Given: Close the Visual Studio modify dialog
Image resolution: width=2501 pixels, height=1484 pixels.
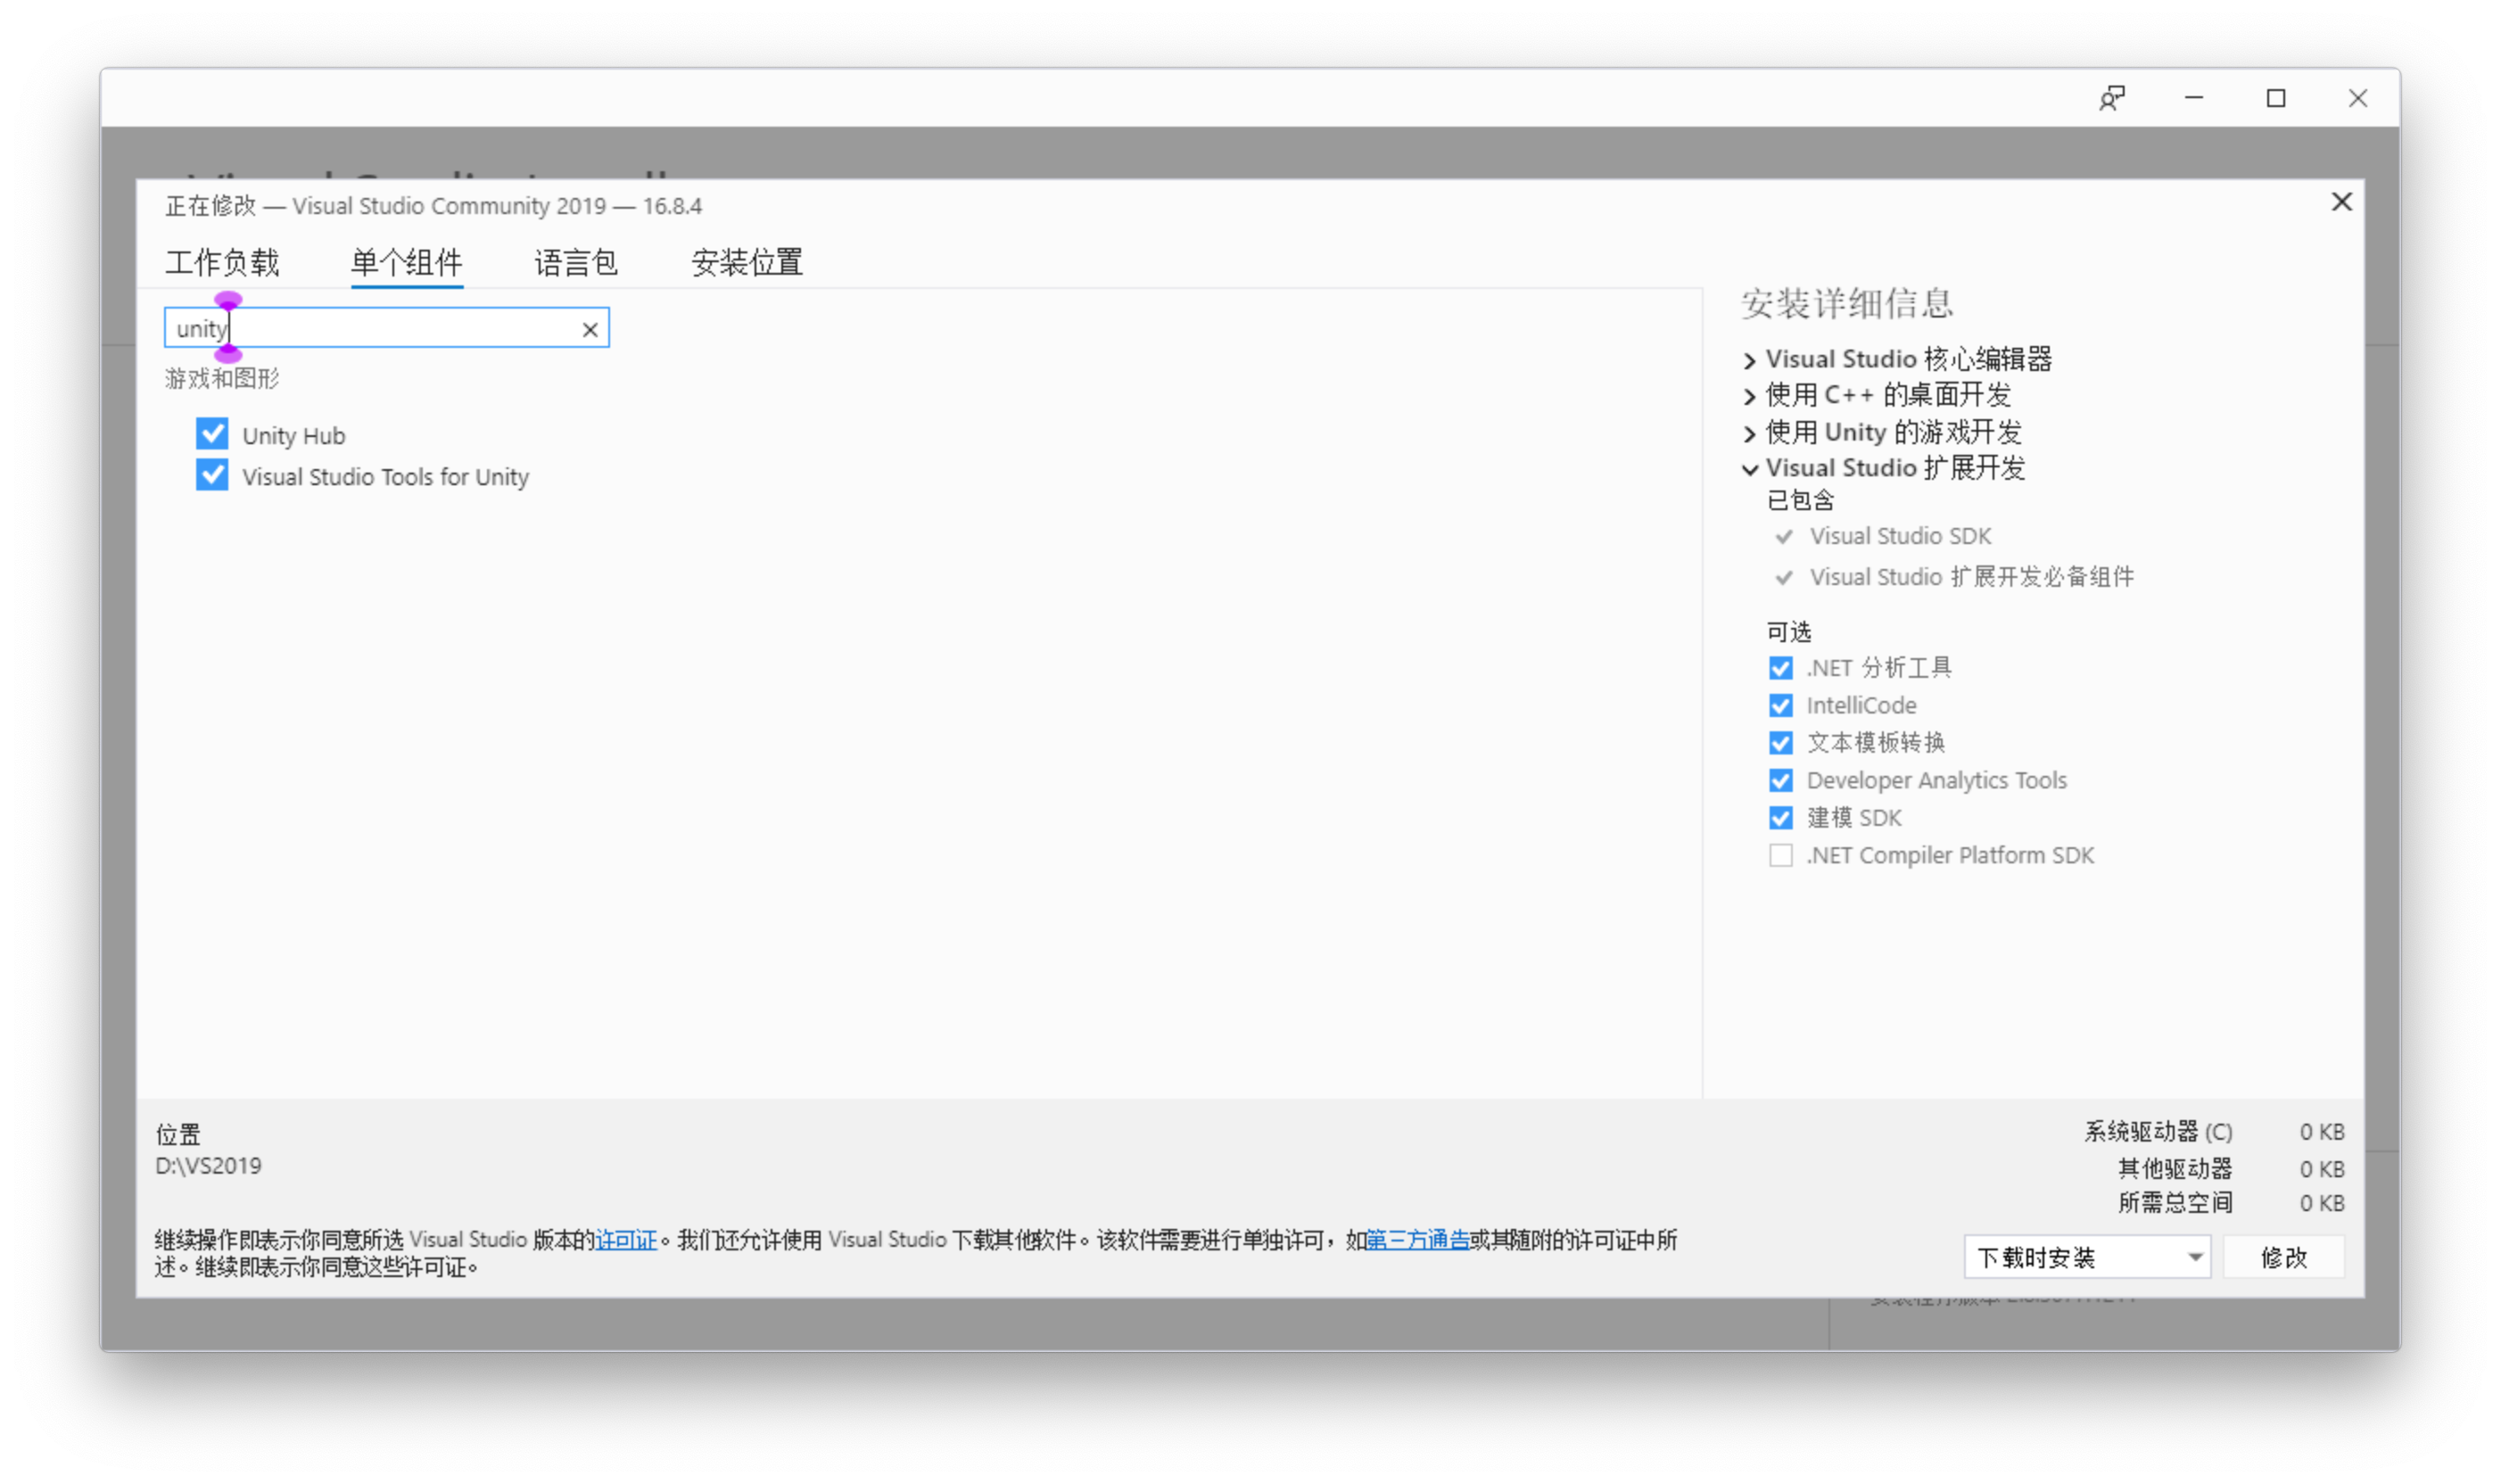Looking at the screenshot, I should 2341,202.
